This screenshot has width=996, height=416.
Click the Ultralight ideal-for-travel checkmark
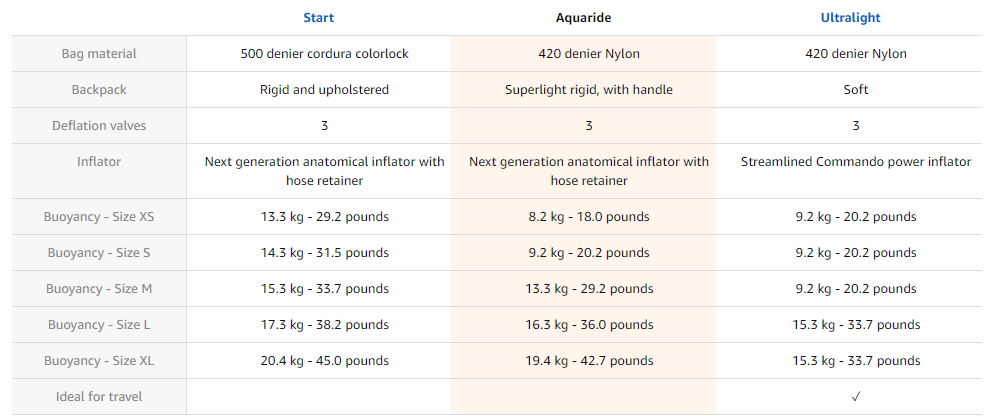tap(856, 396)
